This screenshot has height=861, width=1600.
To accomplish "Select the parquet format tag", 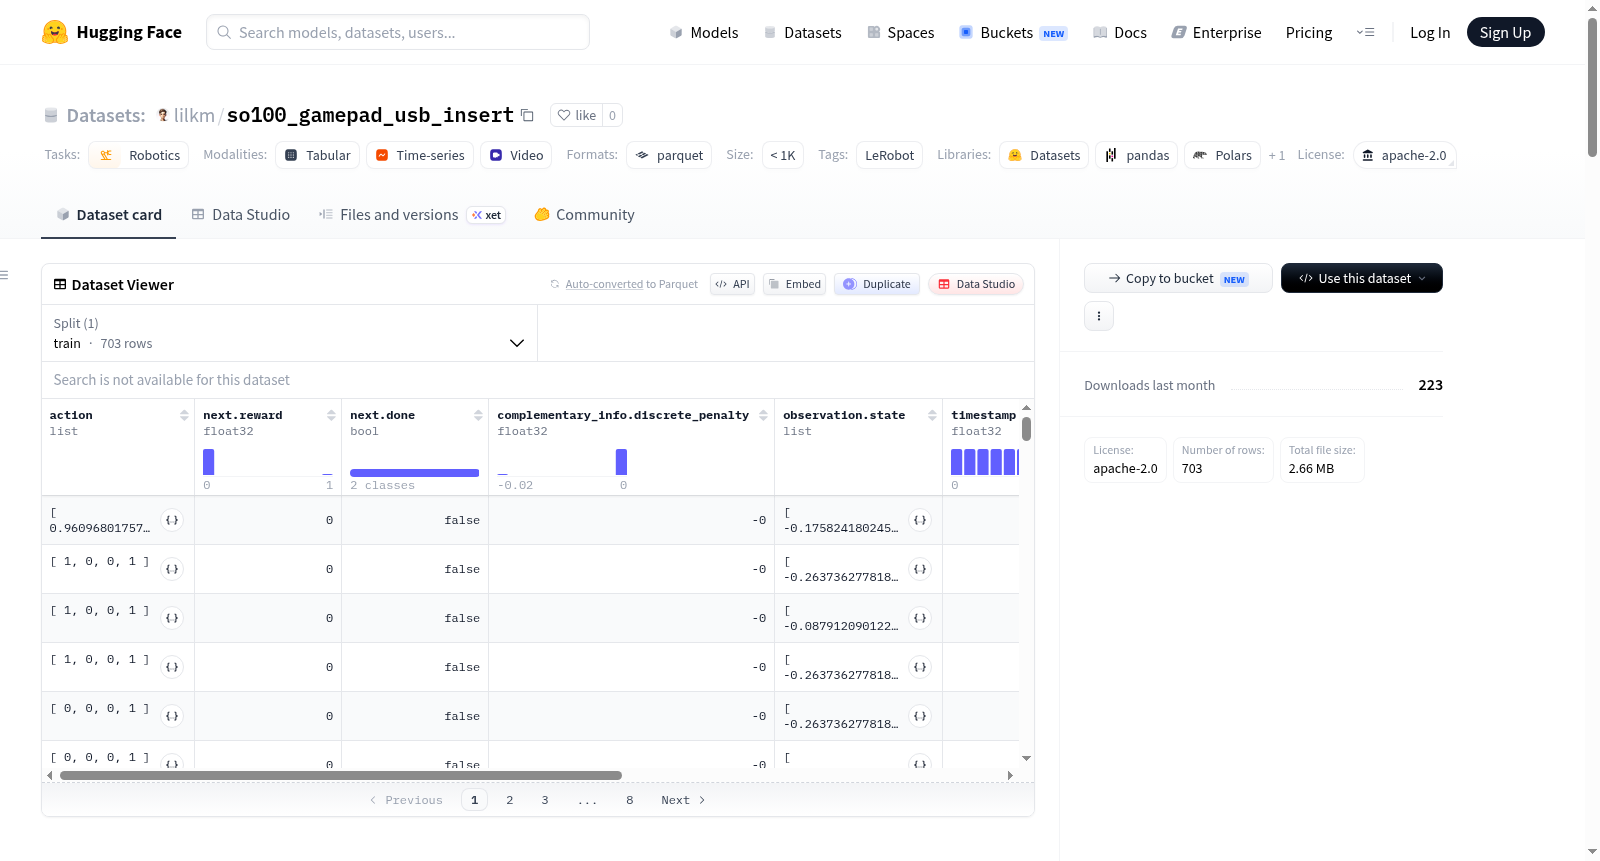I will tap(669, 155).
